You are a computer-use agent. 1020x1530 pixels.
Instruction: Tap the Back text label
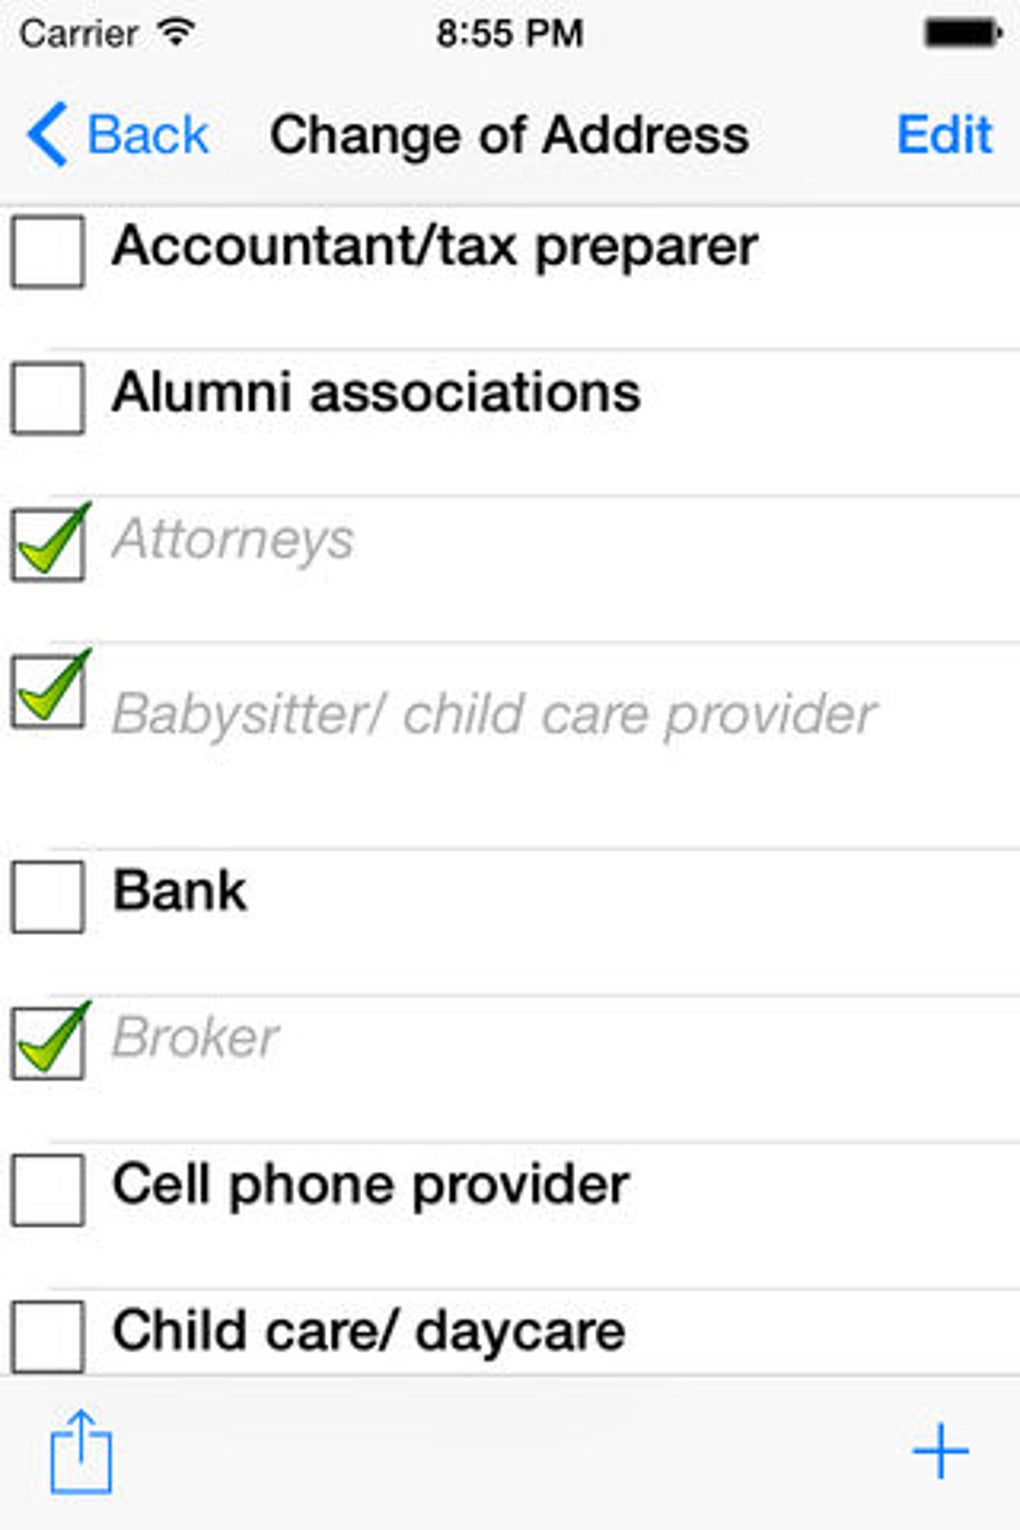[x=148, y=134]
